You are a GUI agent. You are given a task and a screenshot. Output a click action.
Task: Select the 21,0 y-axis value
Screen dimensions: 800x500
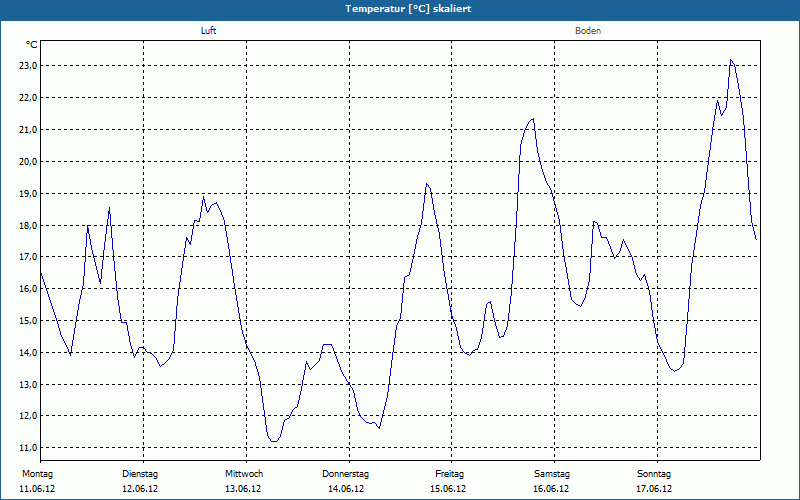[x=28, y=130]
